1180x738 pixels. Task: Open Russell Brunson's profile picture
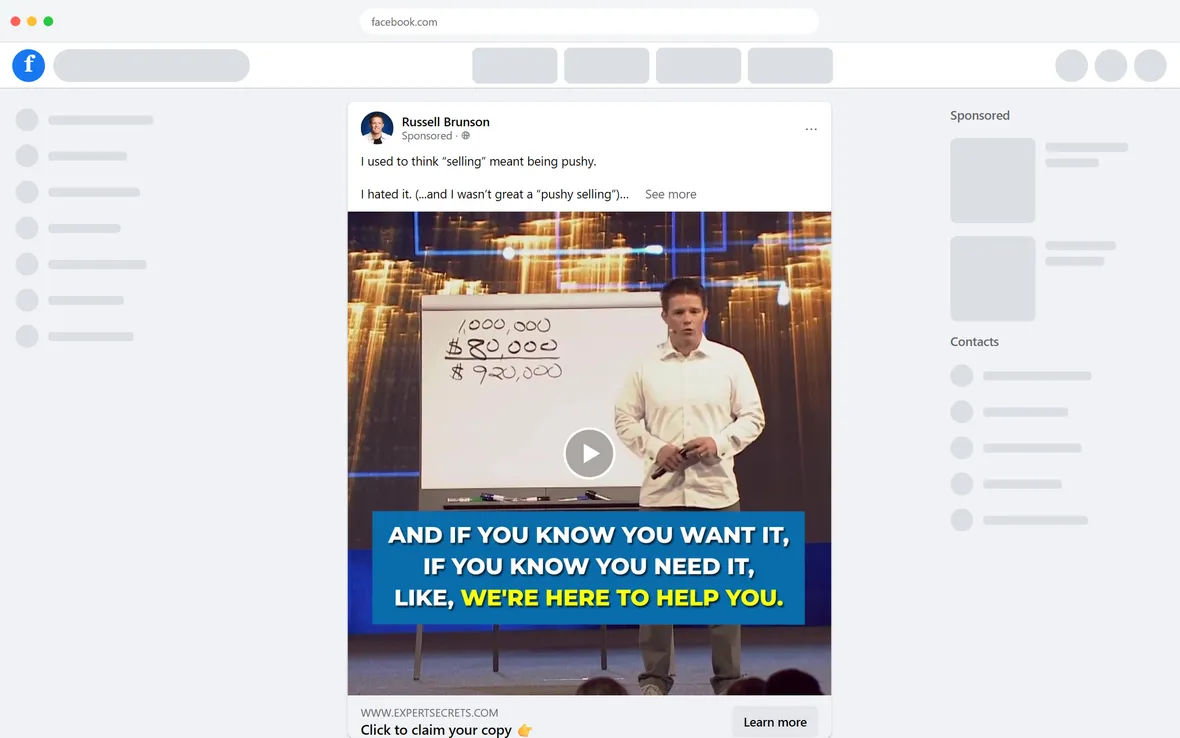tap(377, 128)
